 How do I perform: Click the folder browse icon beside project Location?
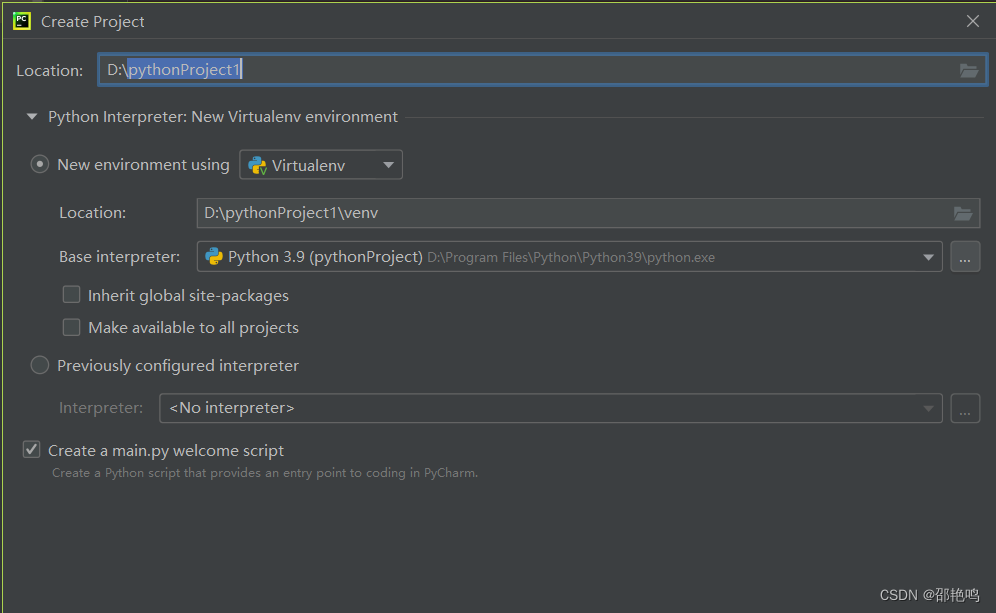(x=968, y=70)
